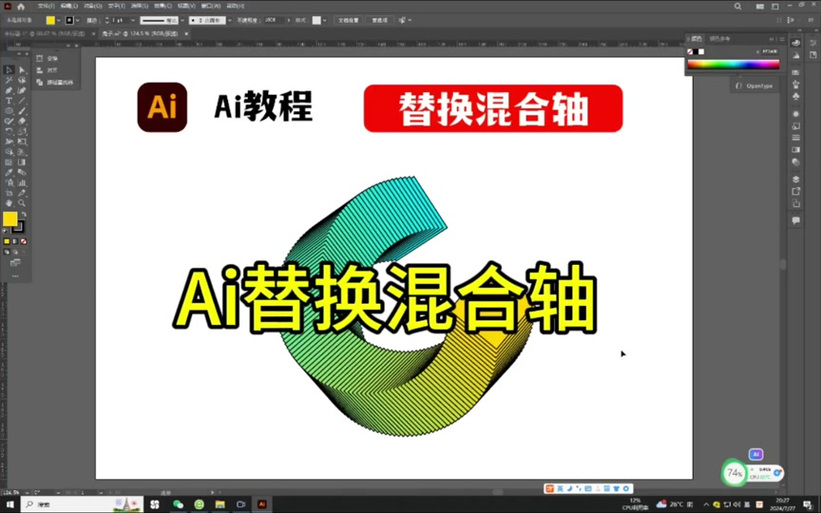
Task: Switch to the first document tab
Action: pyautogui.click(x=45, y=34)
